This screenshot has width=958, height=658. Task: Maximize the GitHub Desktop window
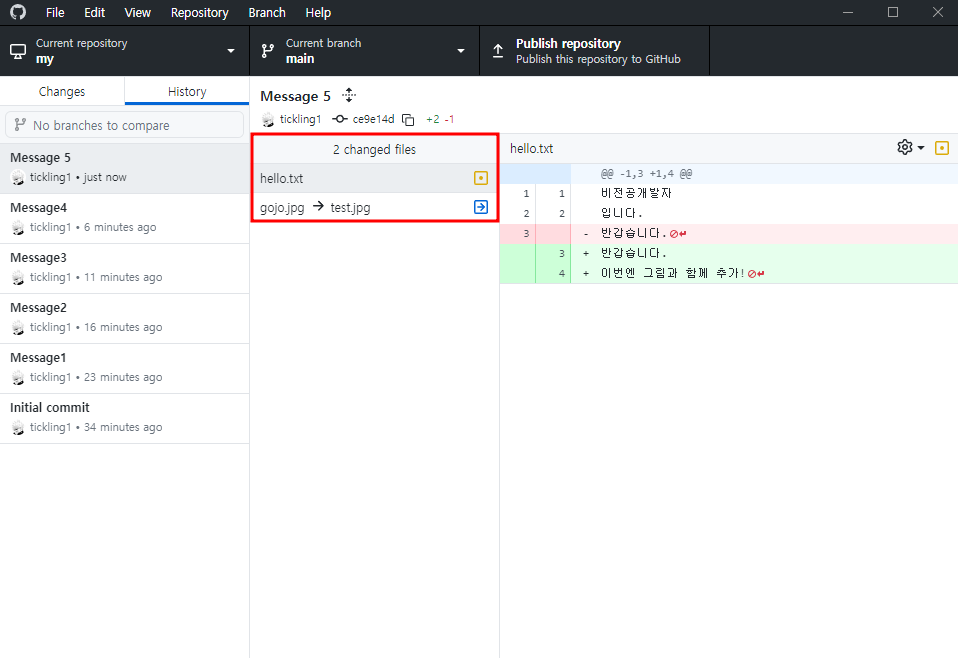pos(893,12)
